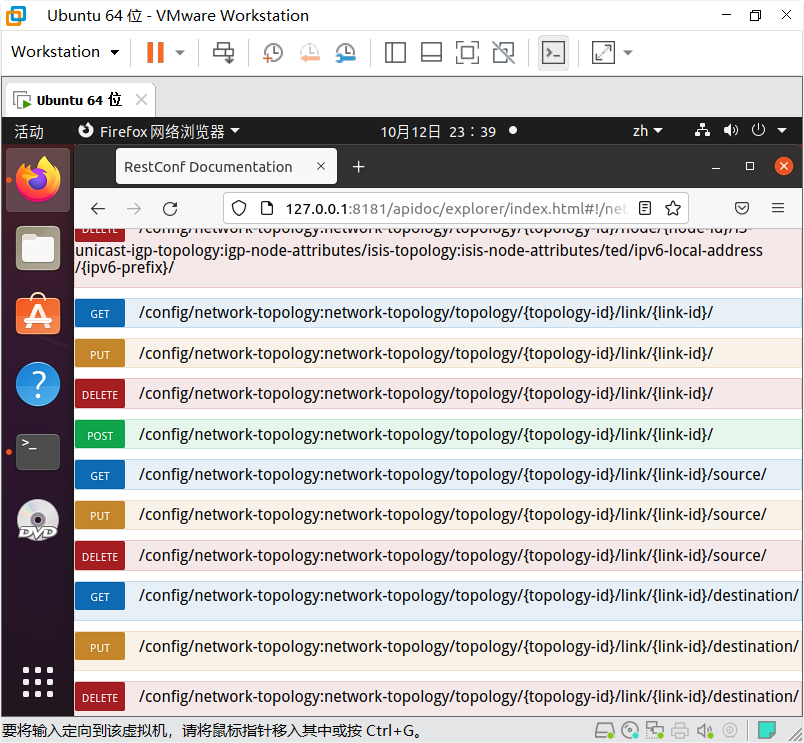Bookmark this page with star
This screenshot has height=743, width=804.
click(673, 208)
